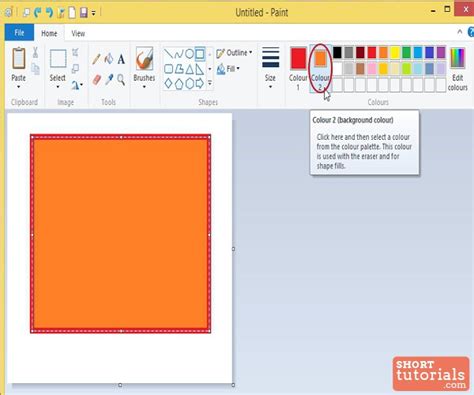The height and width of the screenshot is (395, 474).
Task: Activate the Text tool
Action: [x=121, y=59]
